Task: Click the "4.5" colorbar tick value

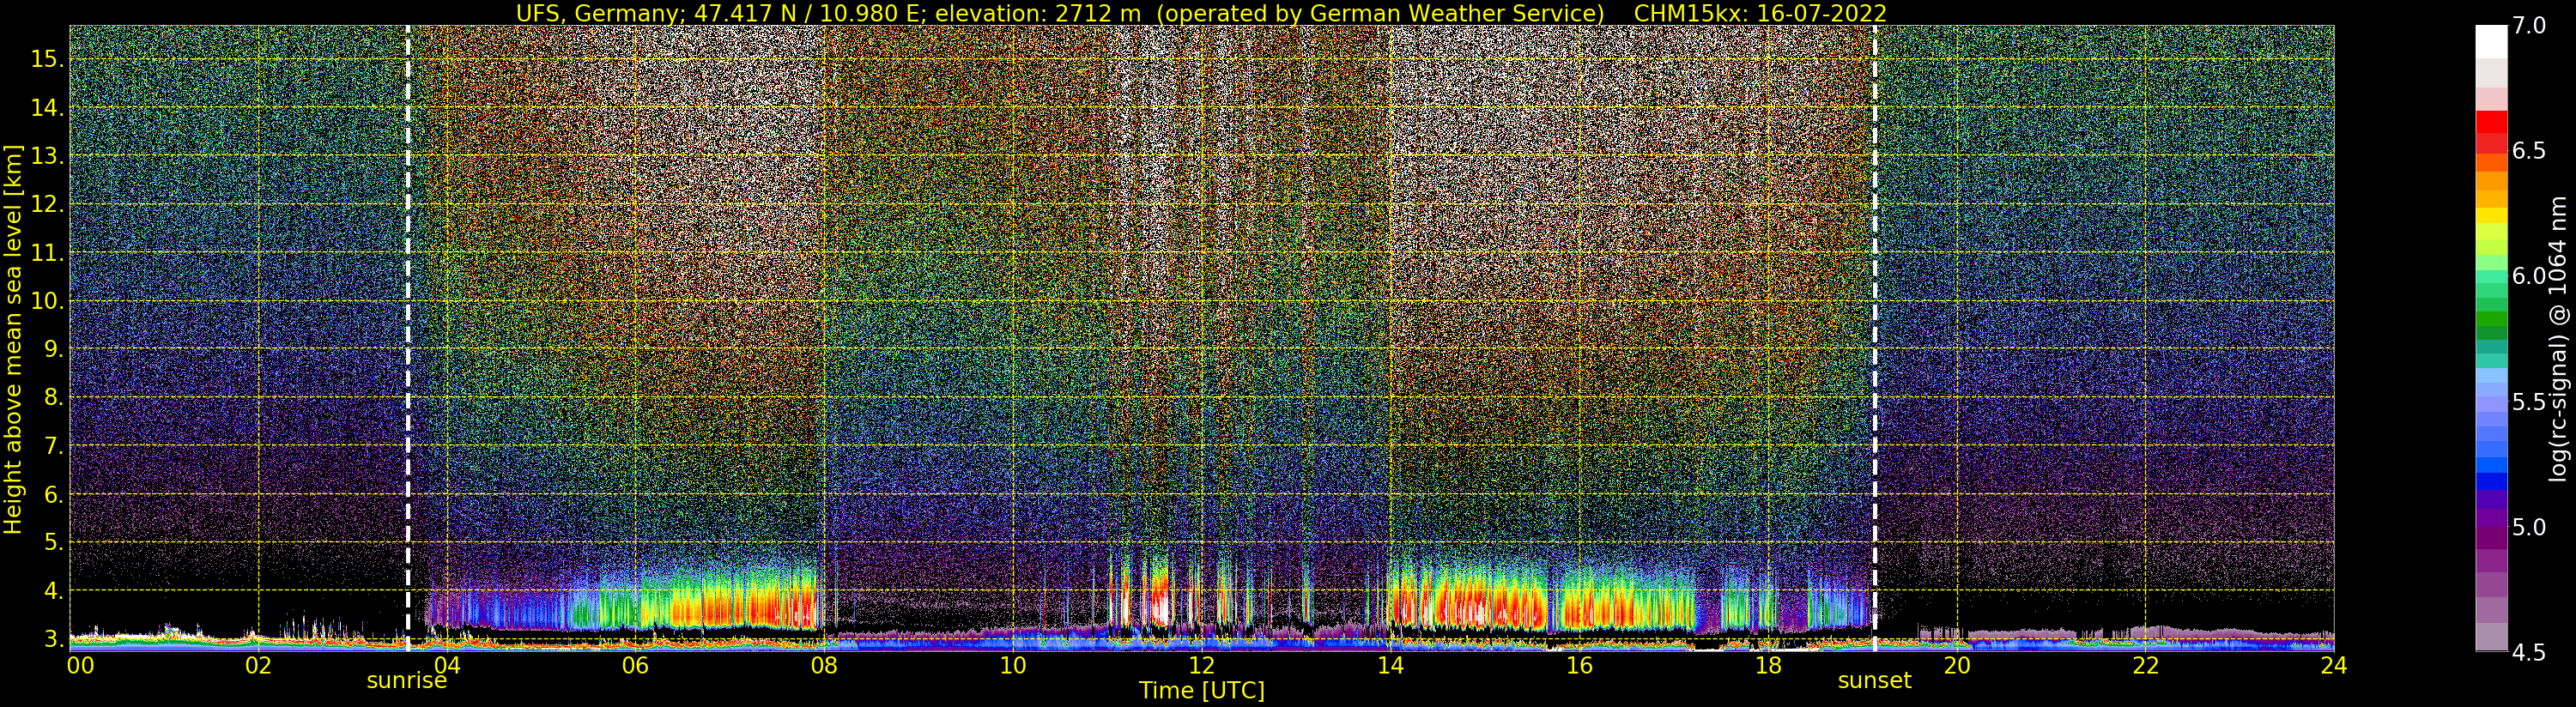Action: pos(2528,652)
